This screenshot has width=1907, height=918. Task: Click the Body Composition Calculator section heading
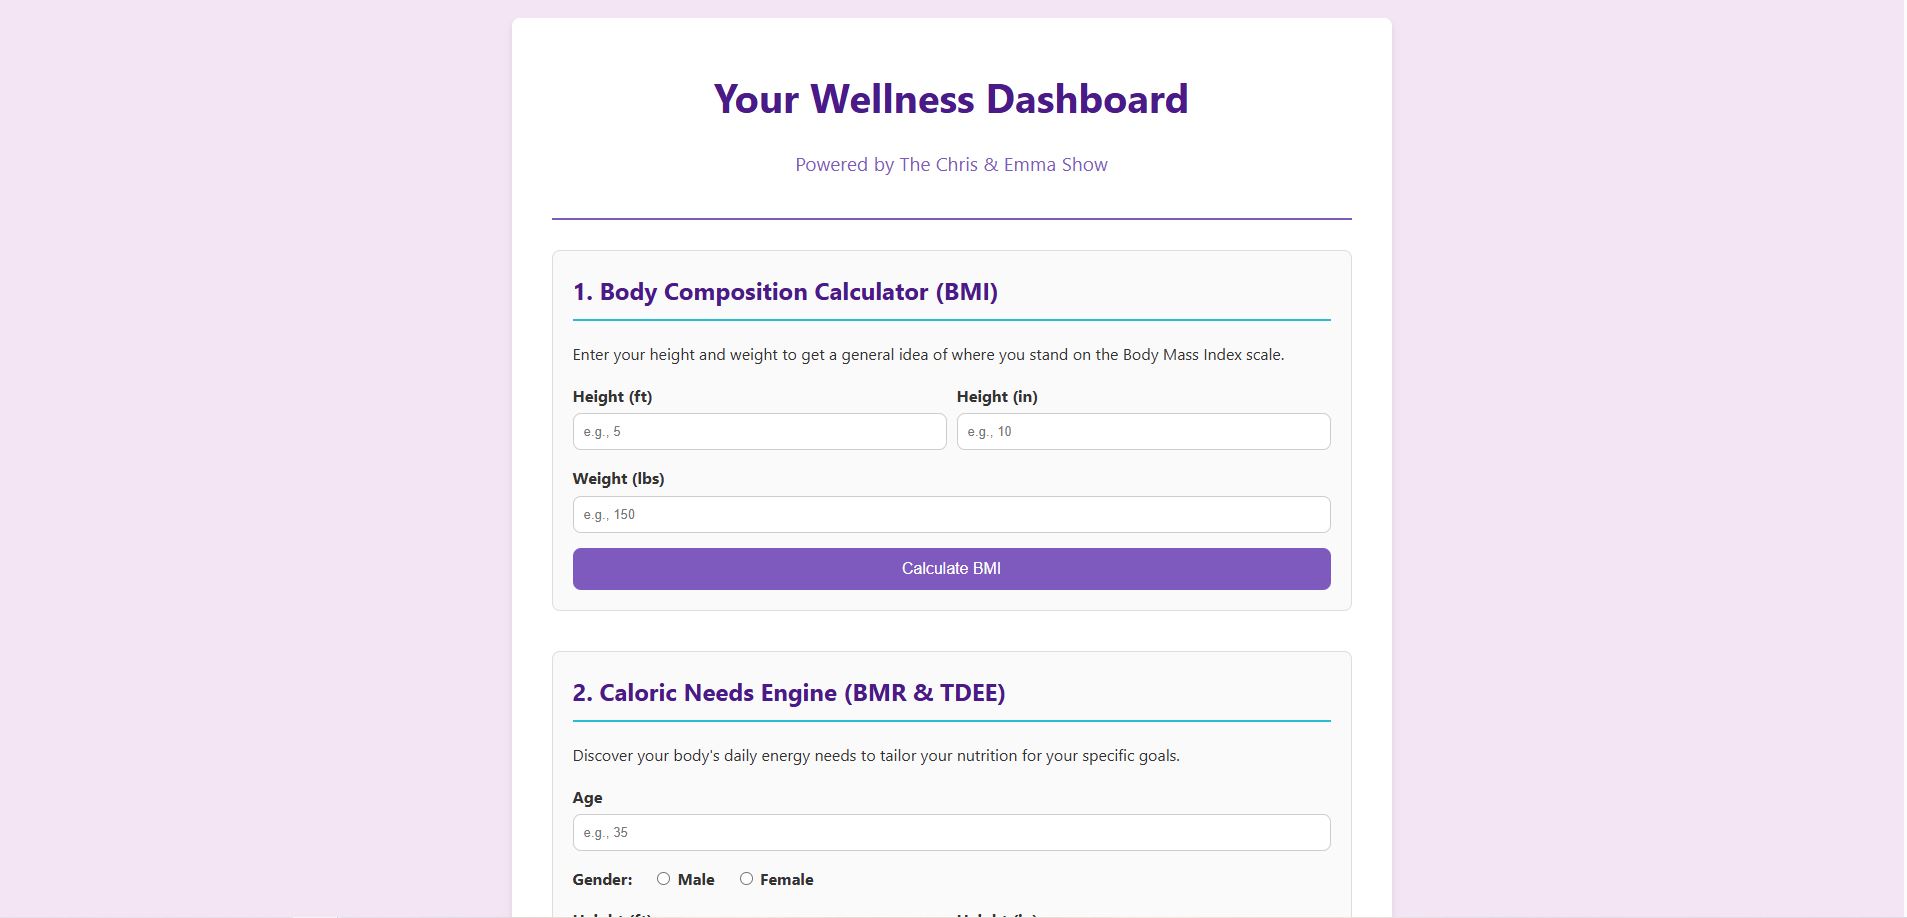pos(785,292)
